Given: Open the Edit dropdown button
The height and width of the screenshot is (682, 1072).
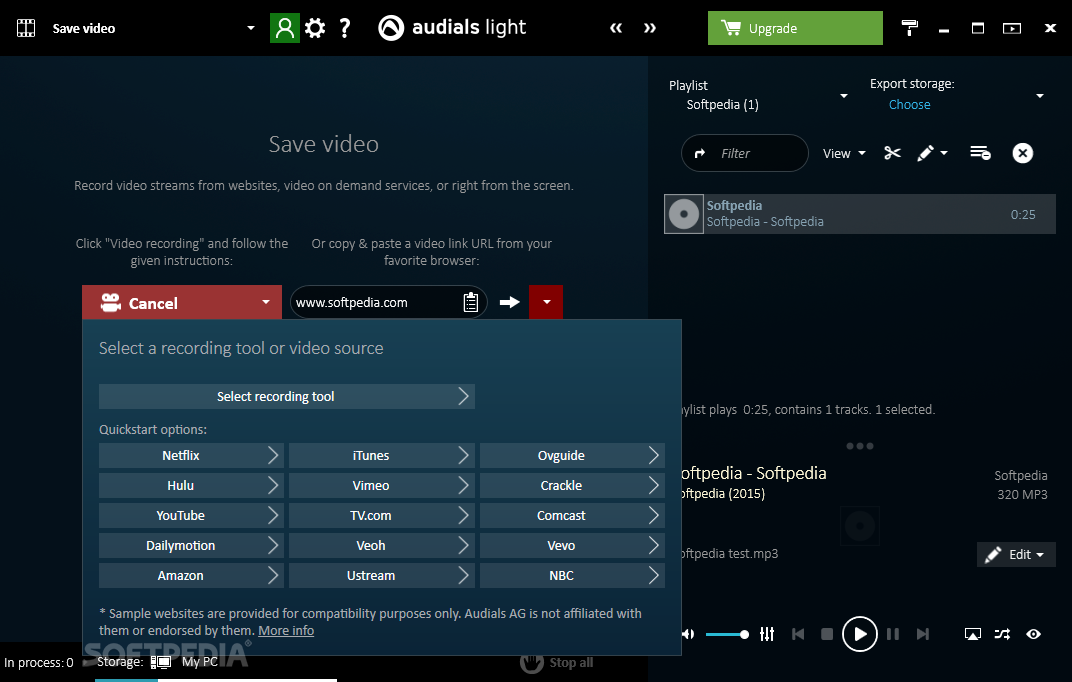Looking at the screenshot, I should pyautogui.click(x=1016, y=554).
